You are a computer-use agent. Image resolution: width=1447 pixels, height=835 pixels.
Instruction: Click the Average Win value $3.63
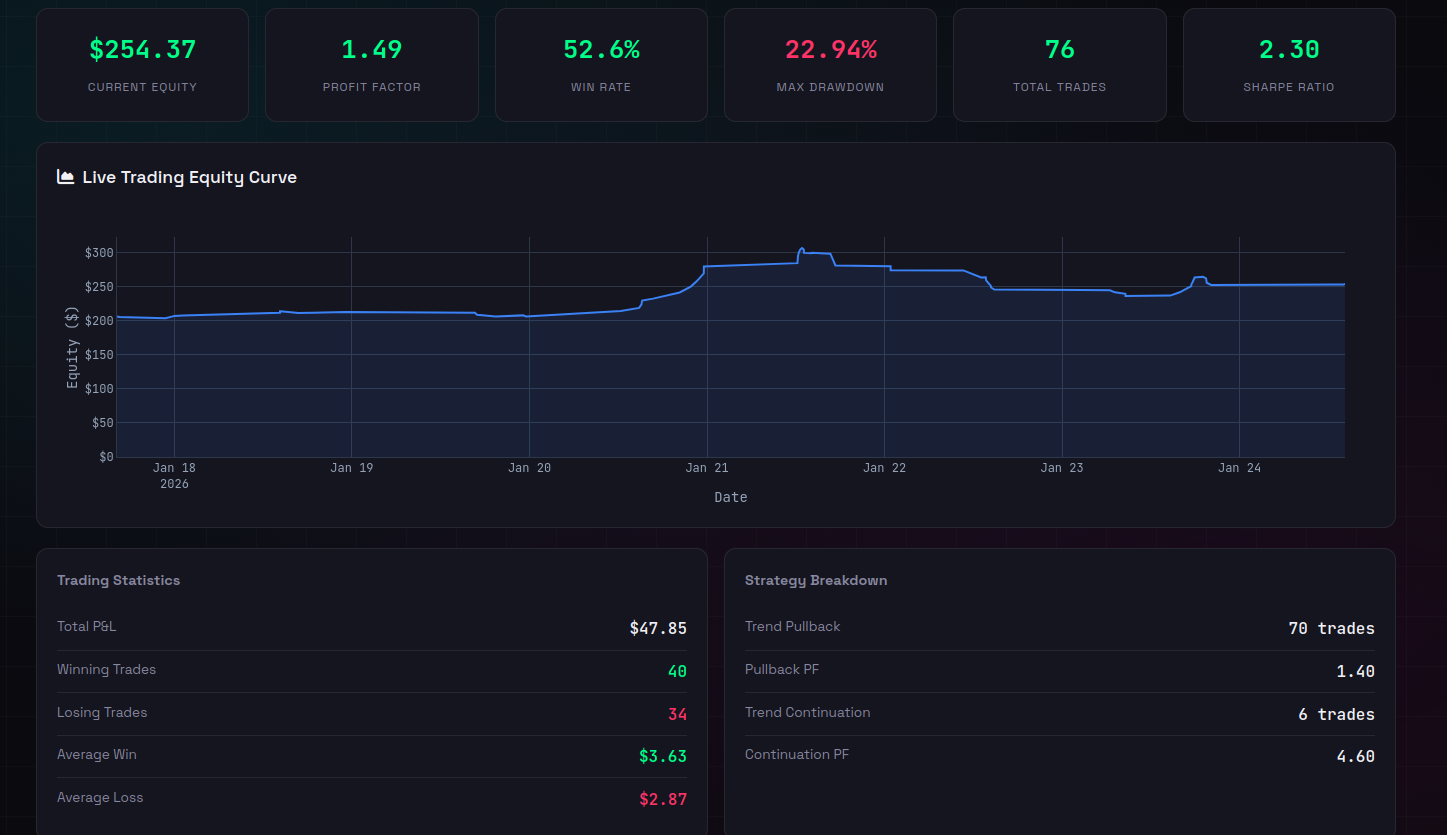point(662,756)
